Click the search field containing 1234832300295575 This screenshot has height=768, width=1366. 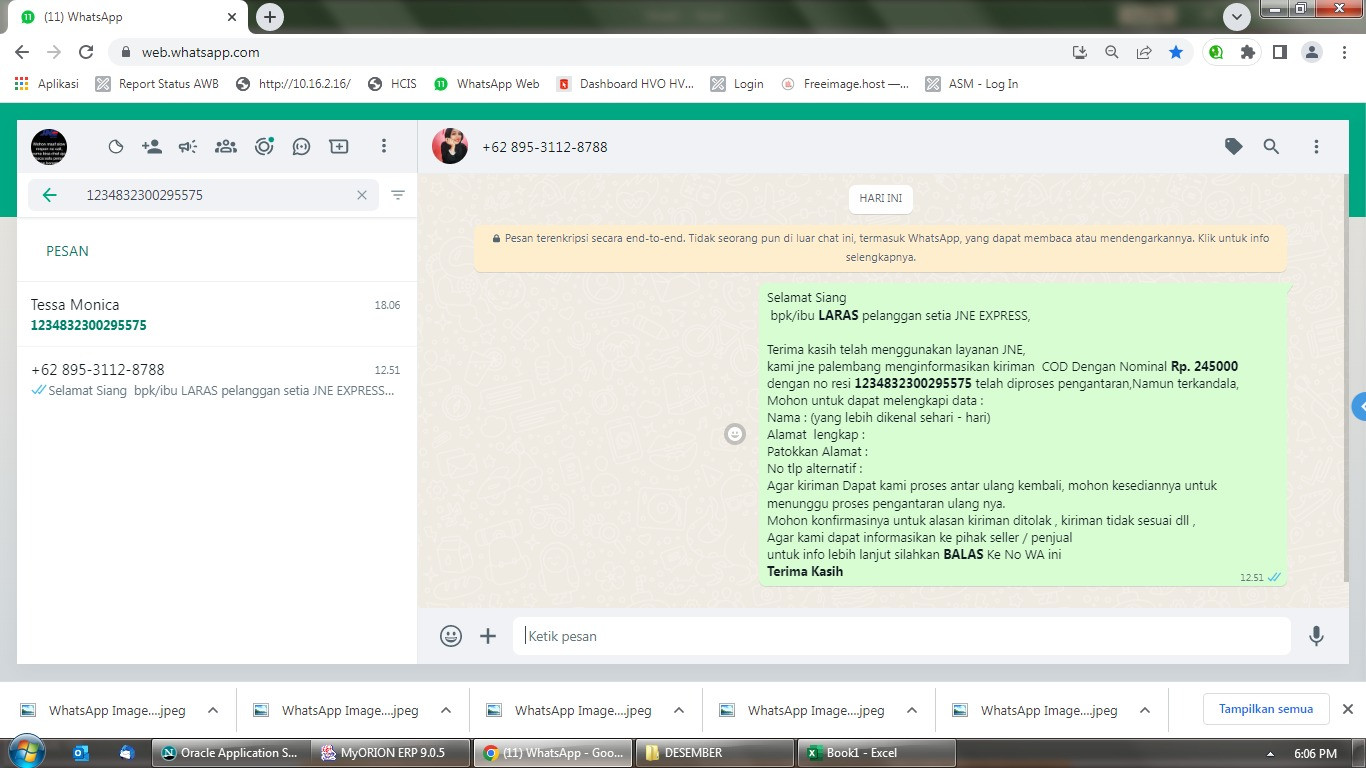click(203, 195)
